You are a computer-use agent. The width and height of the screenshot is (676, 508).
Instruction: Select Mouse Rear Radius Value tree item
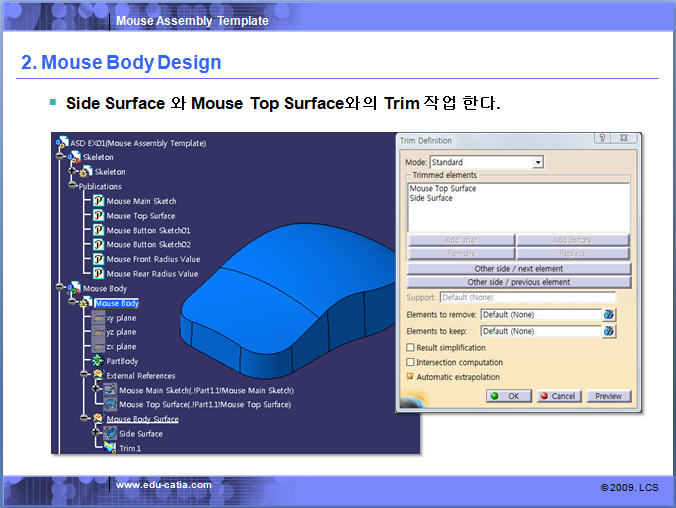[x=152, y=273]
